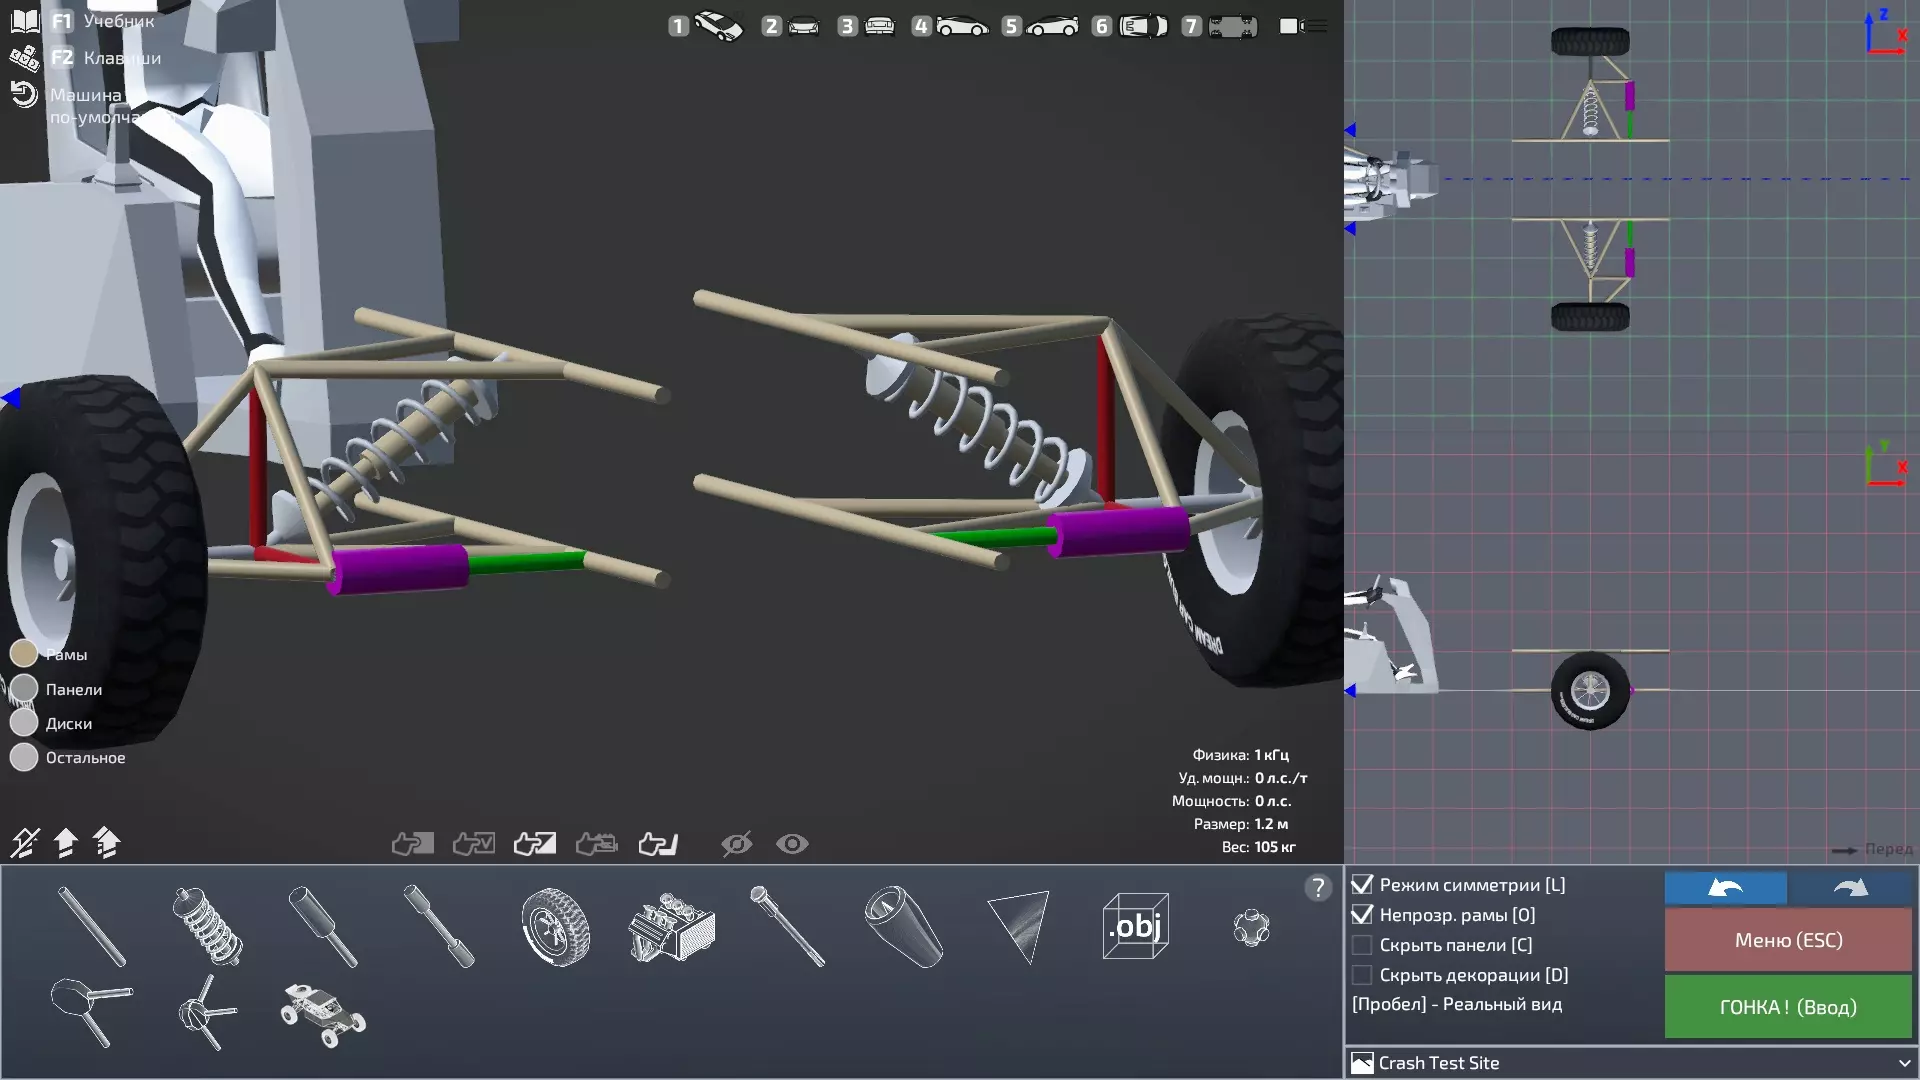The image size is (1920, 1080).
Task: Select the triangular panel tool
Action: pyautogui.click(x=1018, y=927)
